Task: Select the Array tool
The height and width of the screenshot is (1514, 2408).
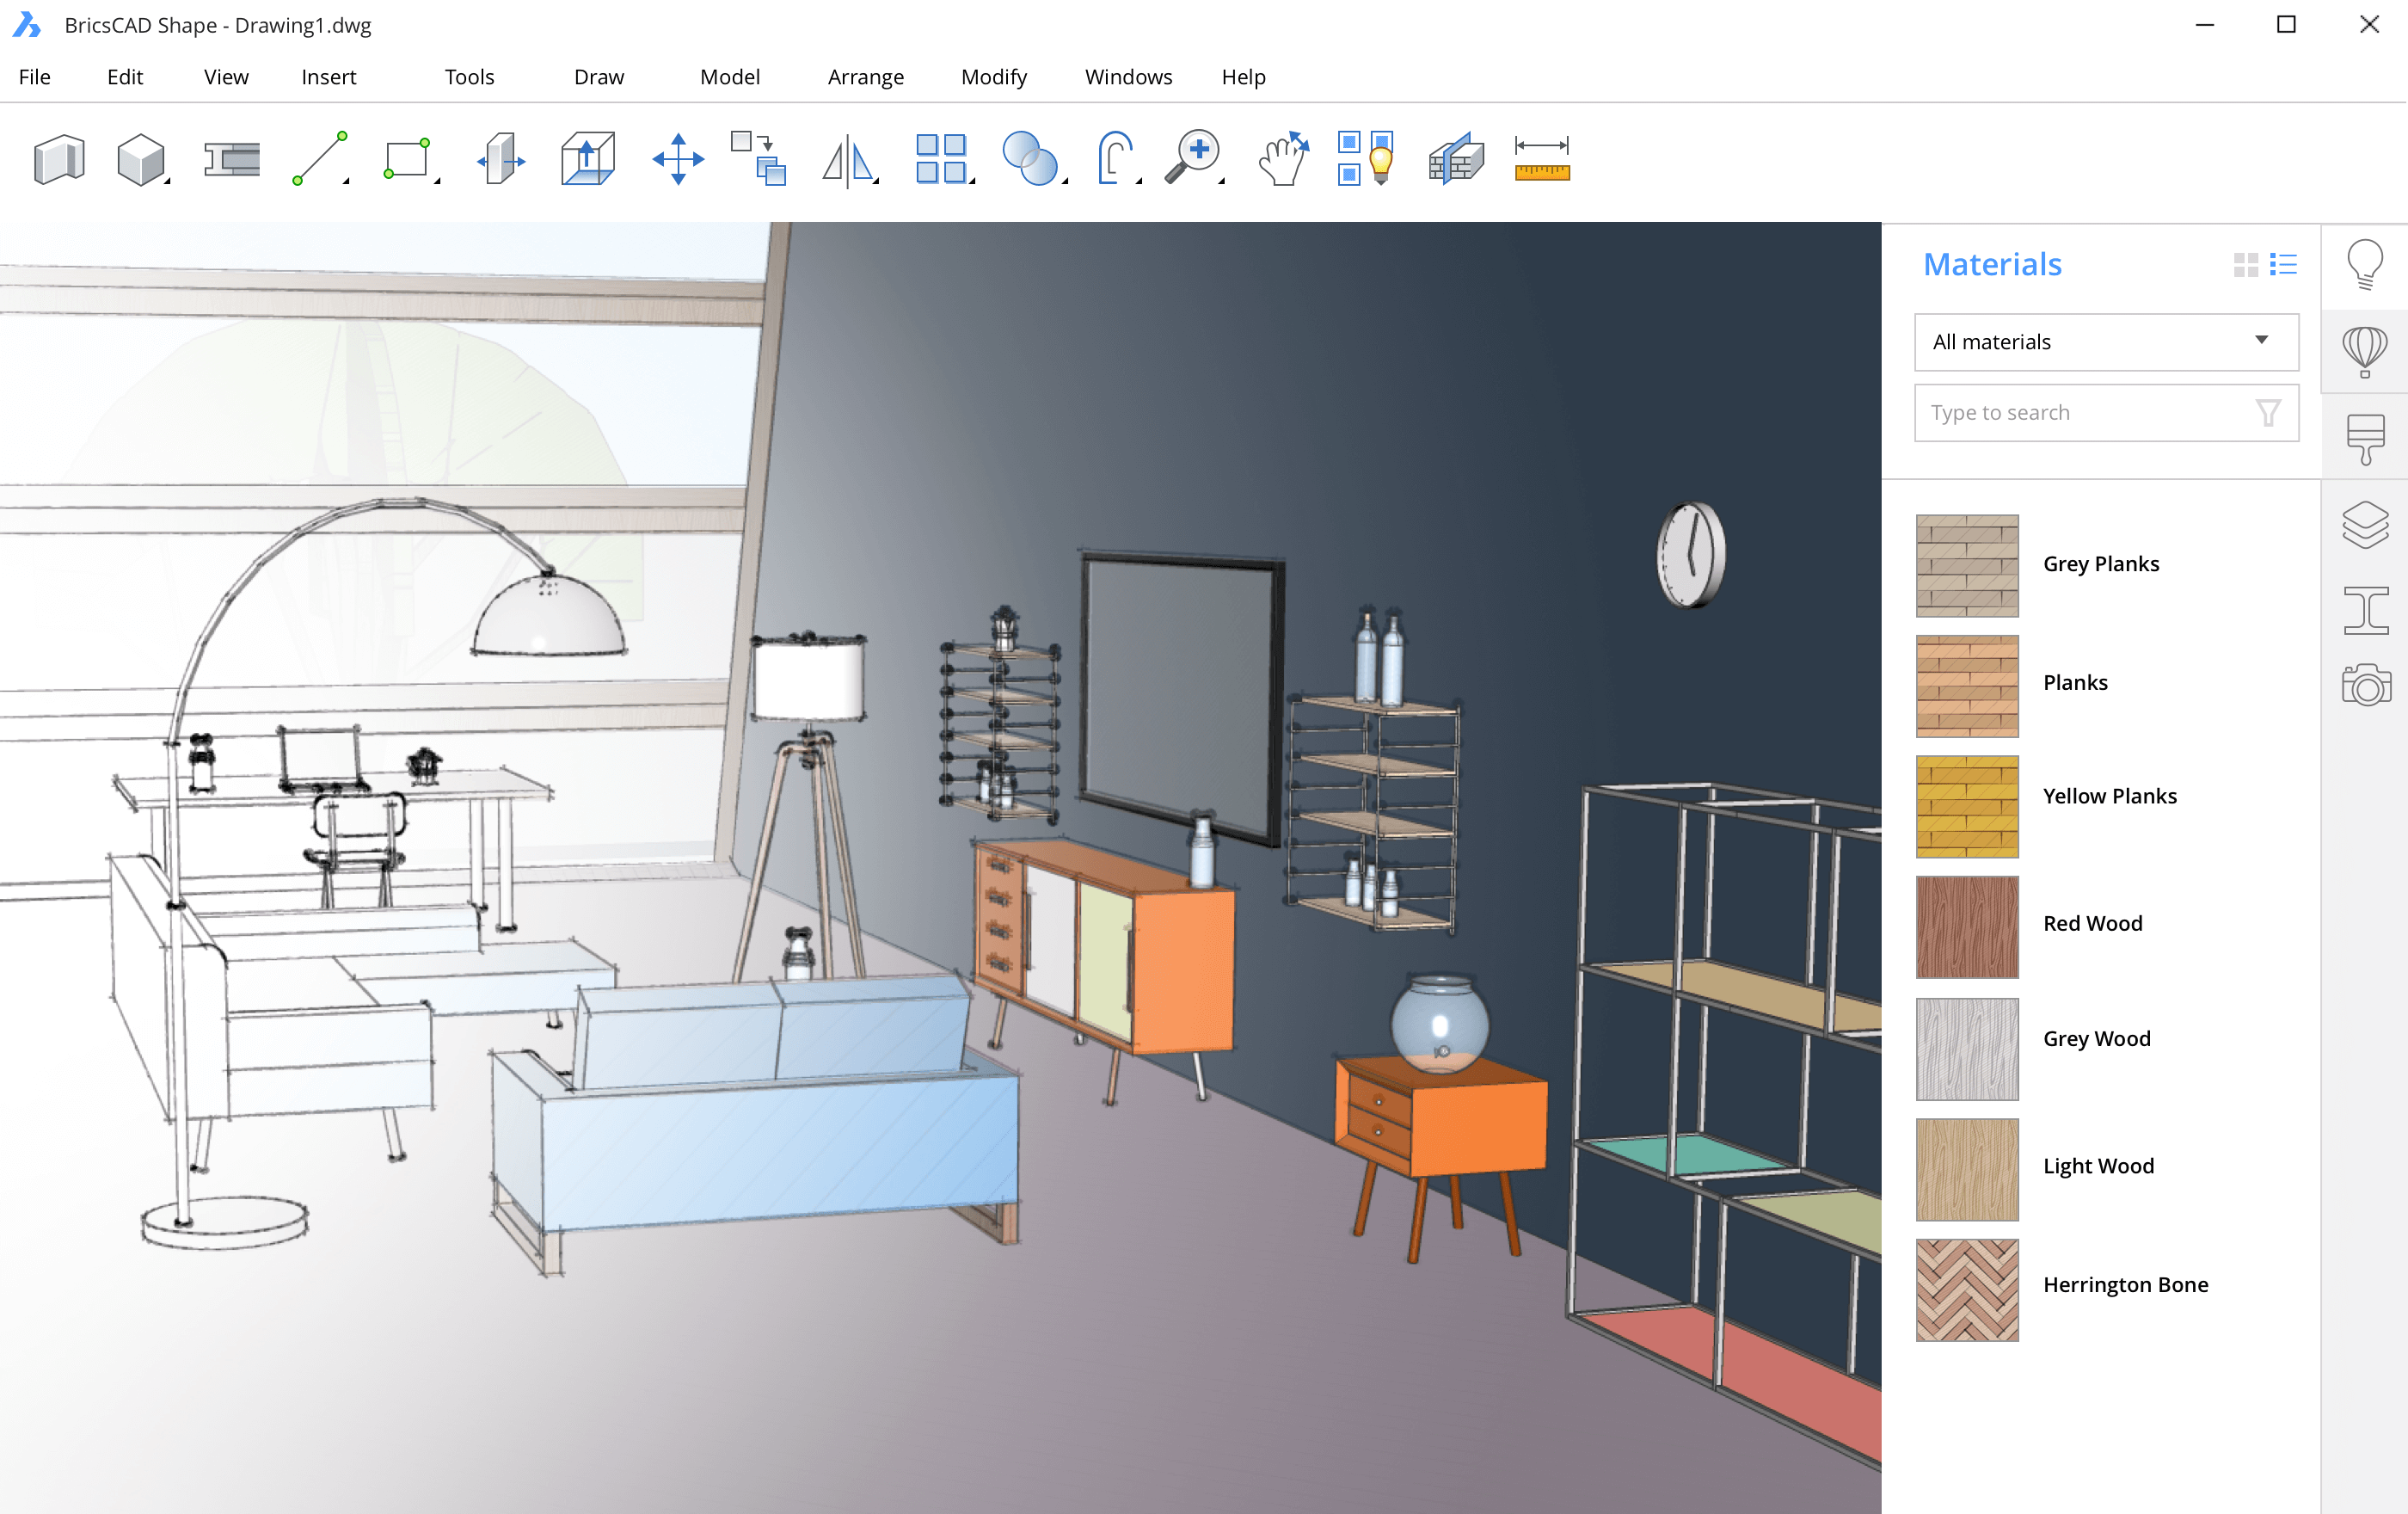Action: (941, 158)
